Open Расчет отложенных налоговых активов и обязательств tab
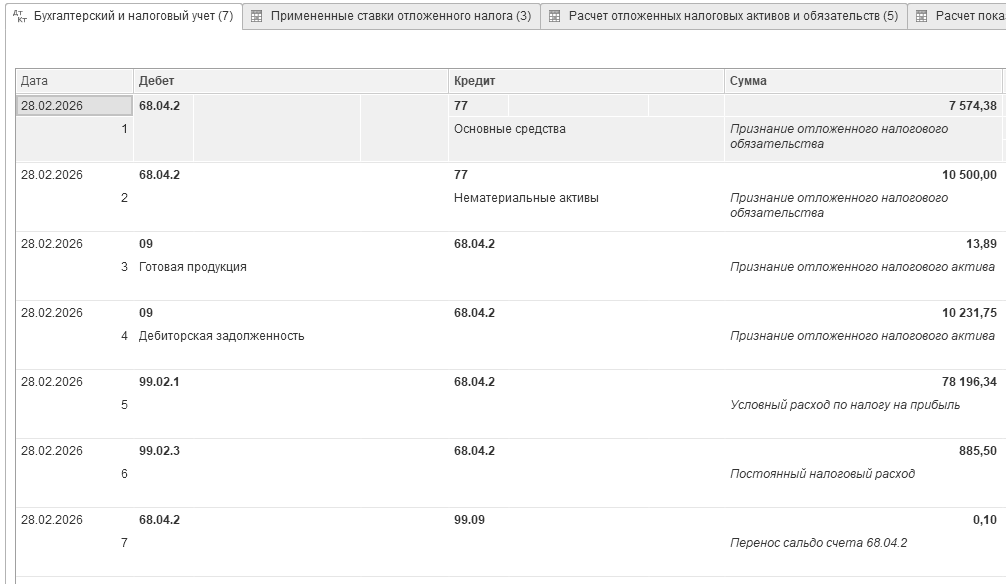This screenshot has width=1006, height=584. pos(733,16)
